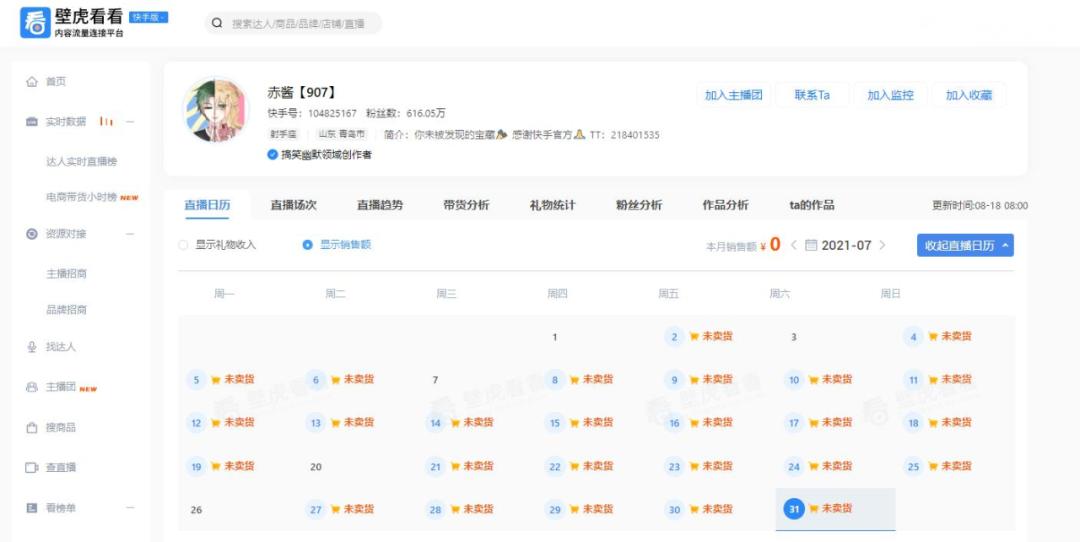
Task: Click 未卖货 label on day 30
Action: click(717, 509)
